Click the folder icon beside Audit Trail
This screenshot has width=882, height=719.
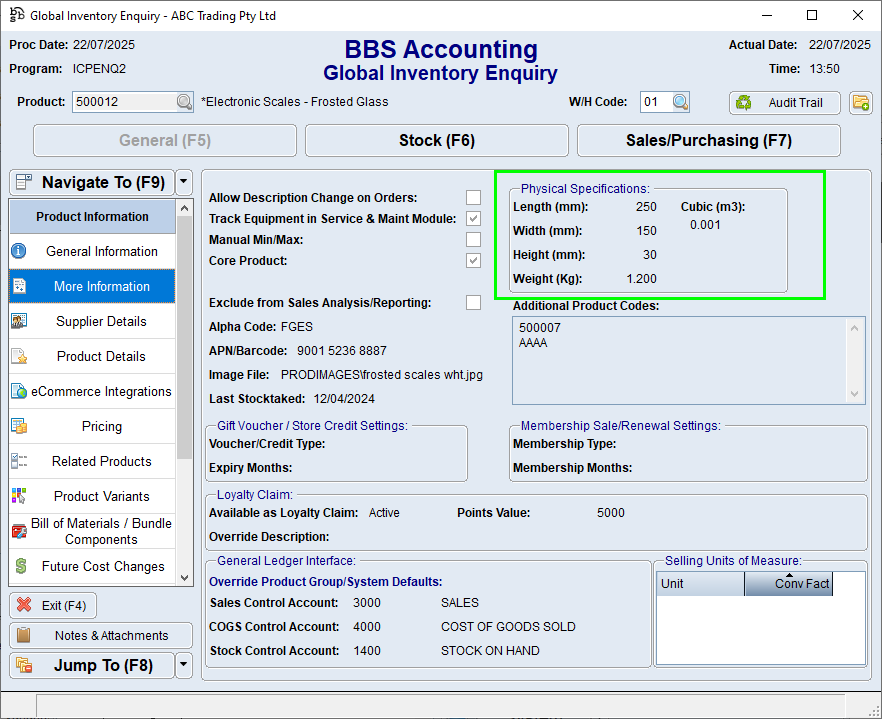pyautogui.click(x=860, y=102)
